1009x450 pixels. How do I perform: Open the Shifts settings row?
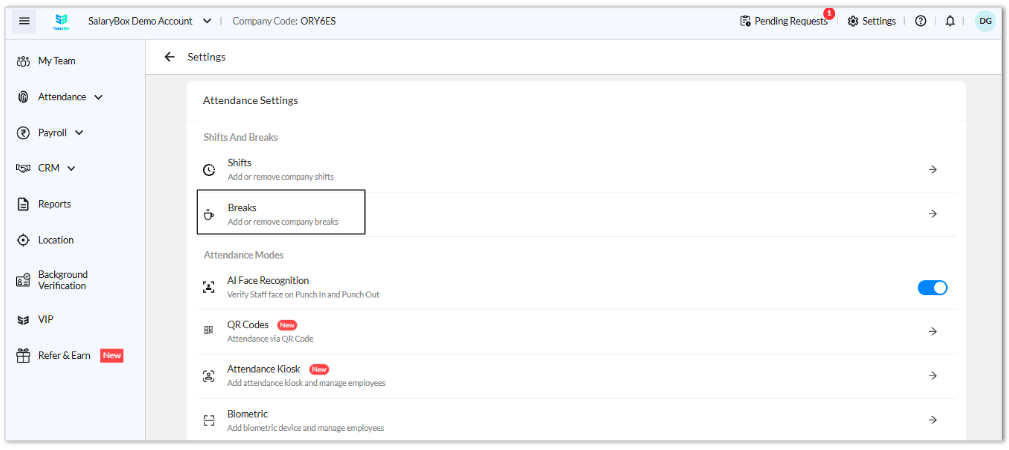click(571, 169)
